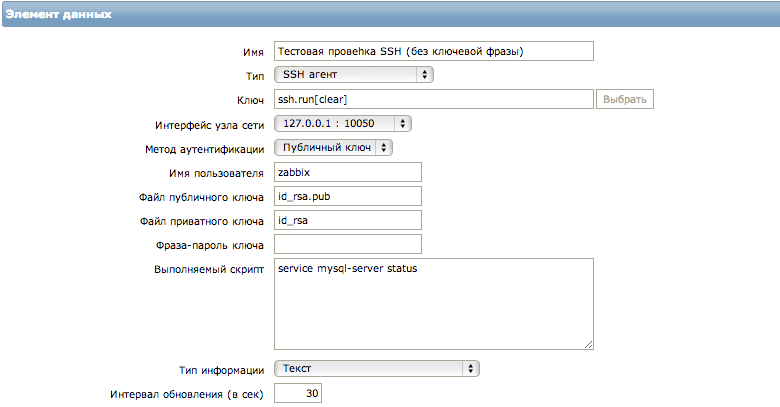This screenshot has height=407, width=780.
Task: Open the Метод аутентификации dropdown Публичный ключ
Action: pos(333,148)
